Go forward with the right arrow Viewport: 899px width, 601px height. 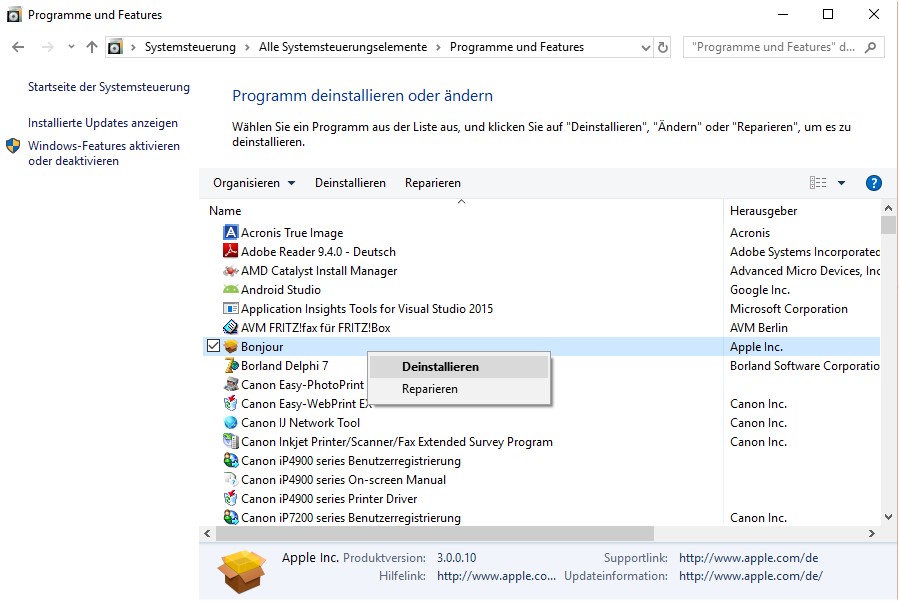(48, 47)
